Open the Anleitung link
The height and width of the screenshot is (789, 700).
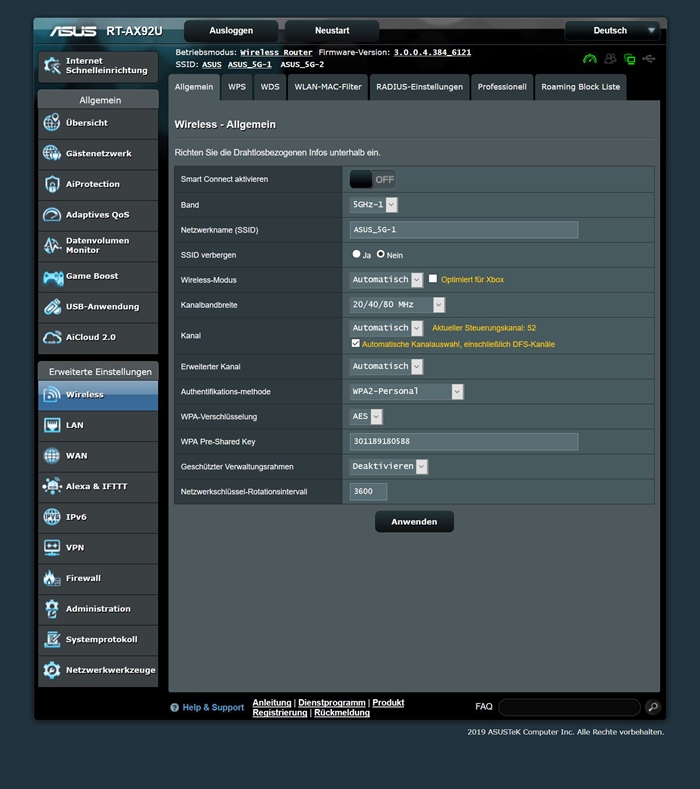coord(272,702)
